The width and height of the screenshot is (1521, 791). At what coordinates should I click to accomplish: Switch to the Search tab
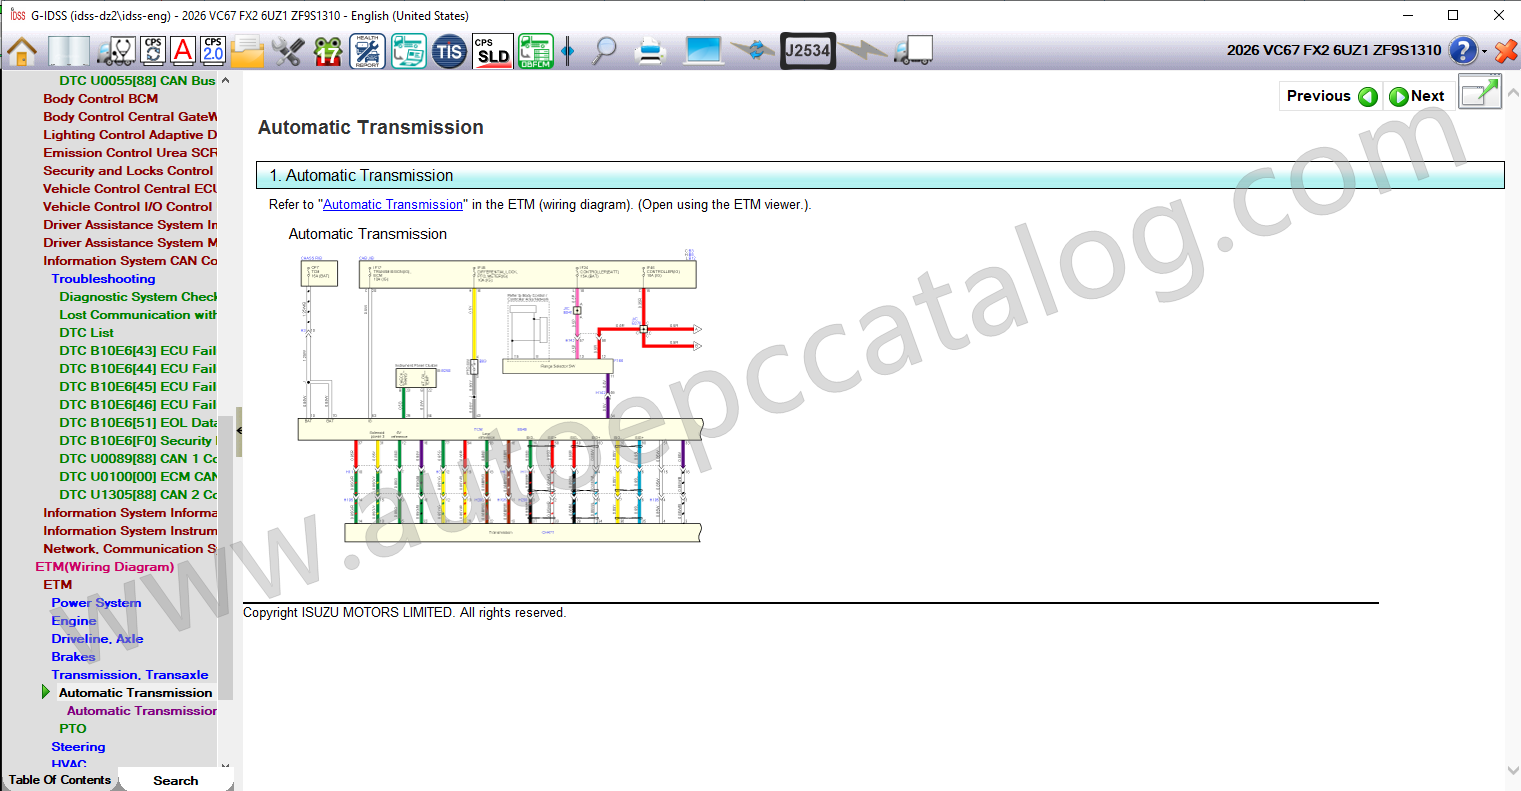175,780
